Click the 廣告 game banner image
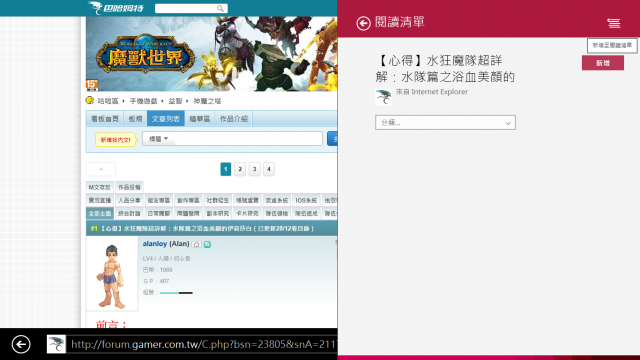Screen dimensions: 640x360 [211, 53]
